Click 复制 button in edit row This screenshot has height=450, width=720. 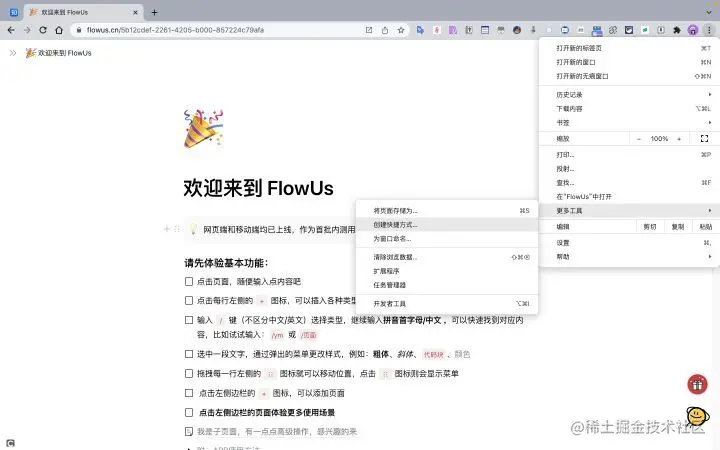click(678, 227)
